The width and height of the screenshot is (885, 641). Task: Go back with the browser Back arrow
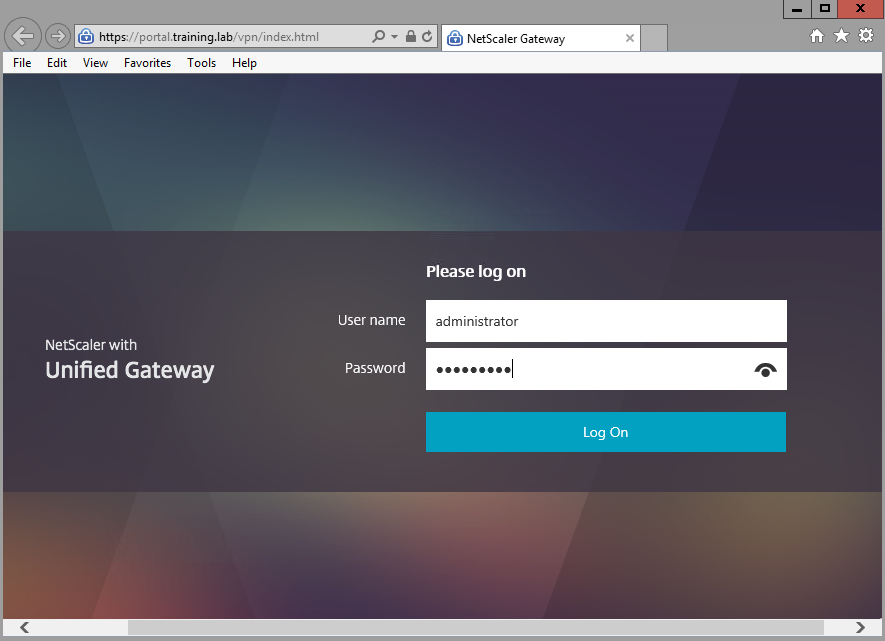23,36
